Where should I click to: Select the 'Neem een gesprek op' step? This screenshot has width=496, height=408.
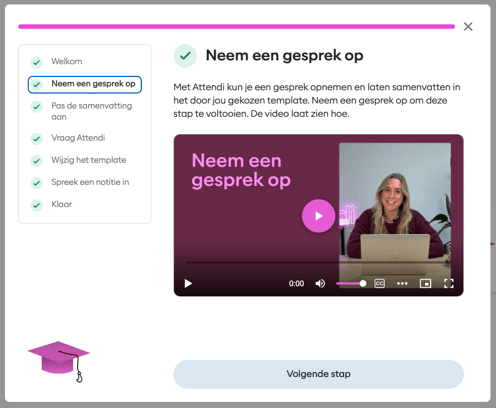(85, 84)
